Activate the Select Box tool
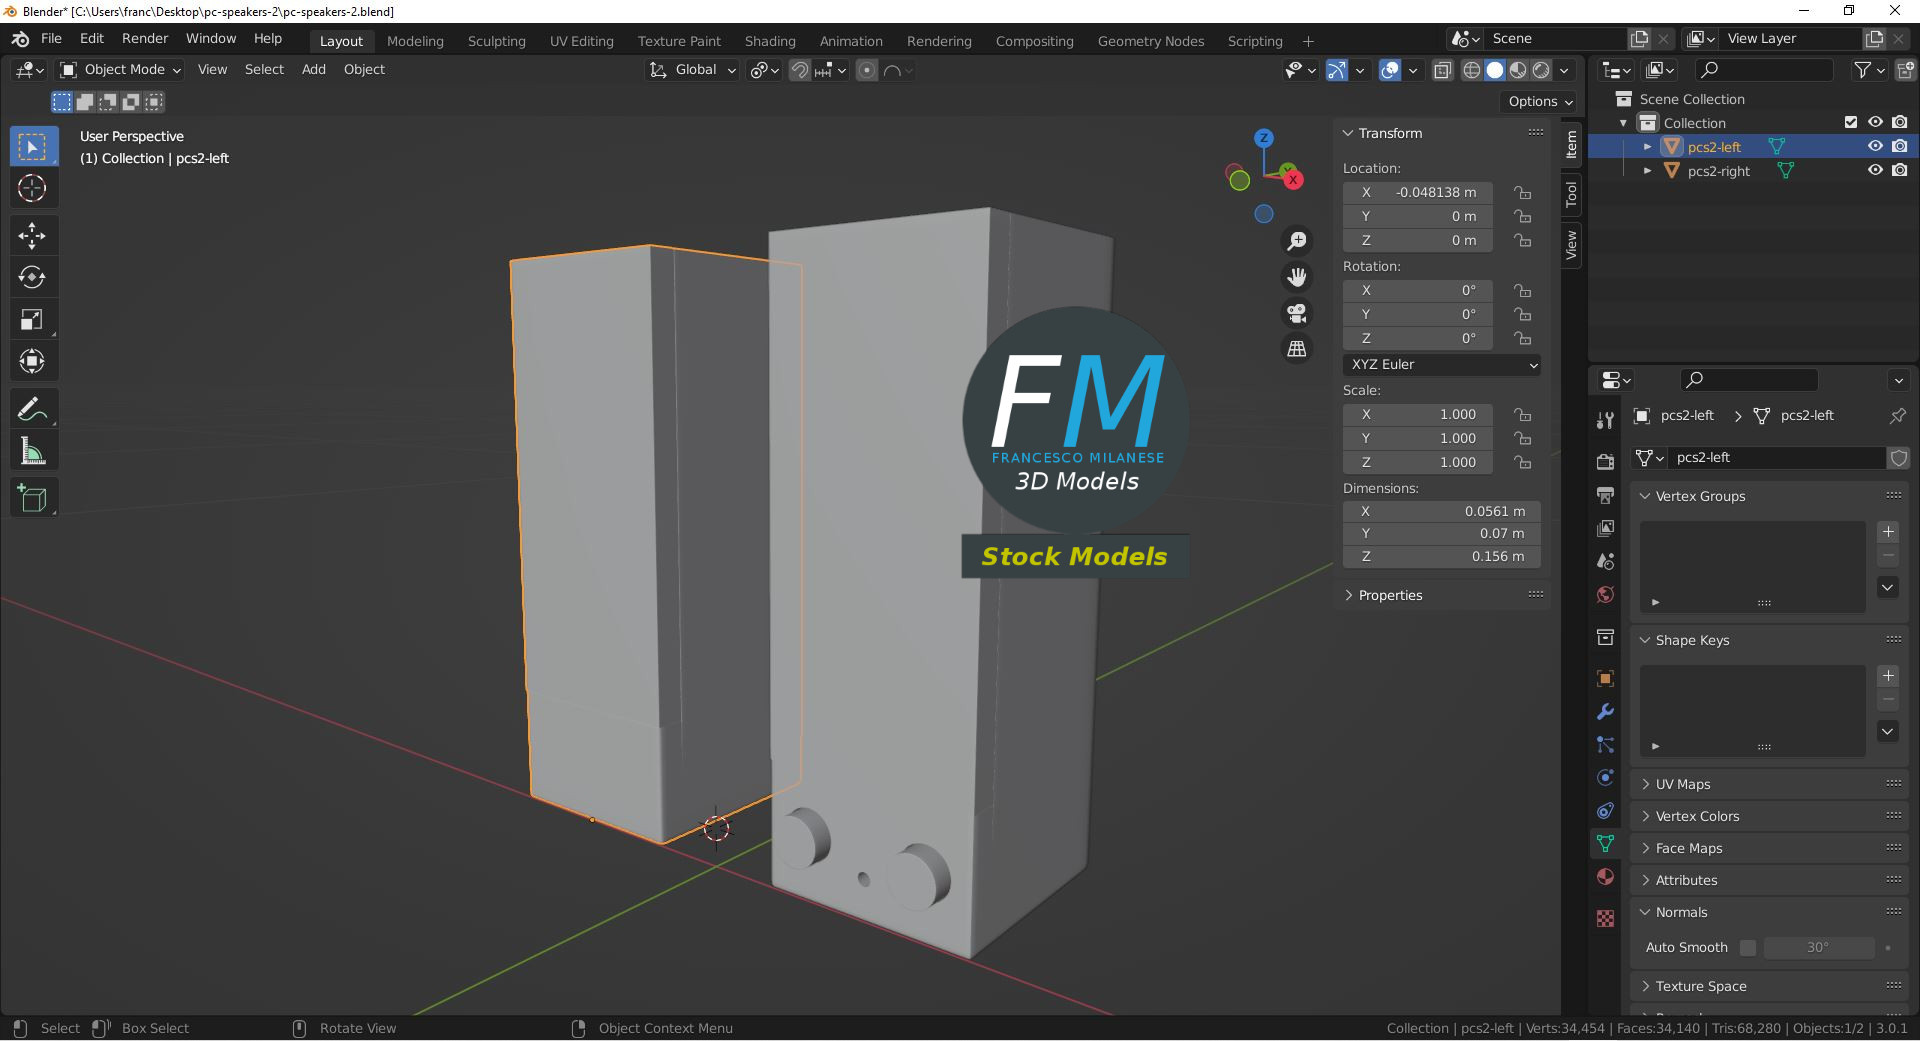Viewport: 1920px width, 1041px height. (x=32, y=147)
